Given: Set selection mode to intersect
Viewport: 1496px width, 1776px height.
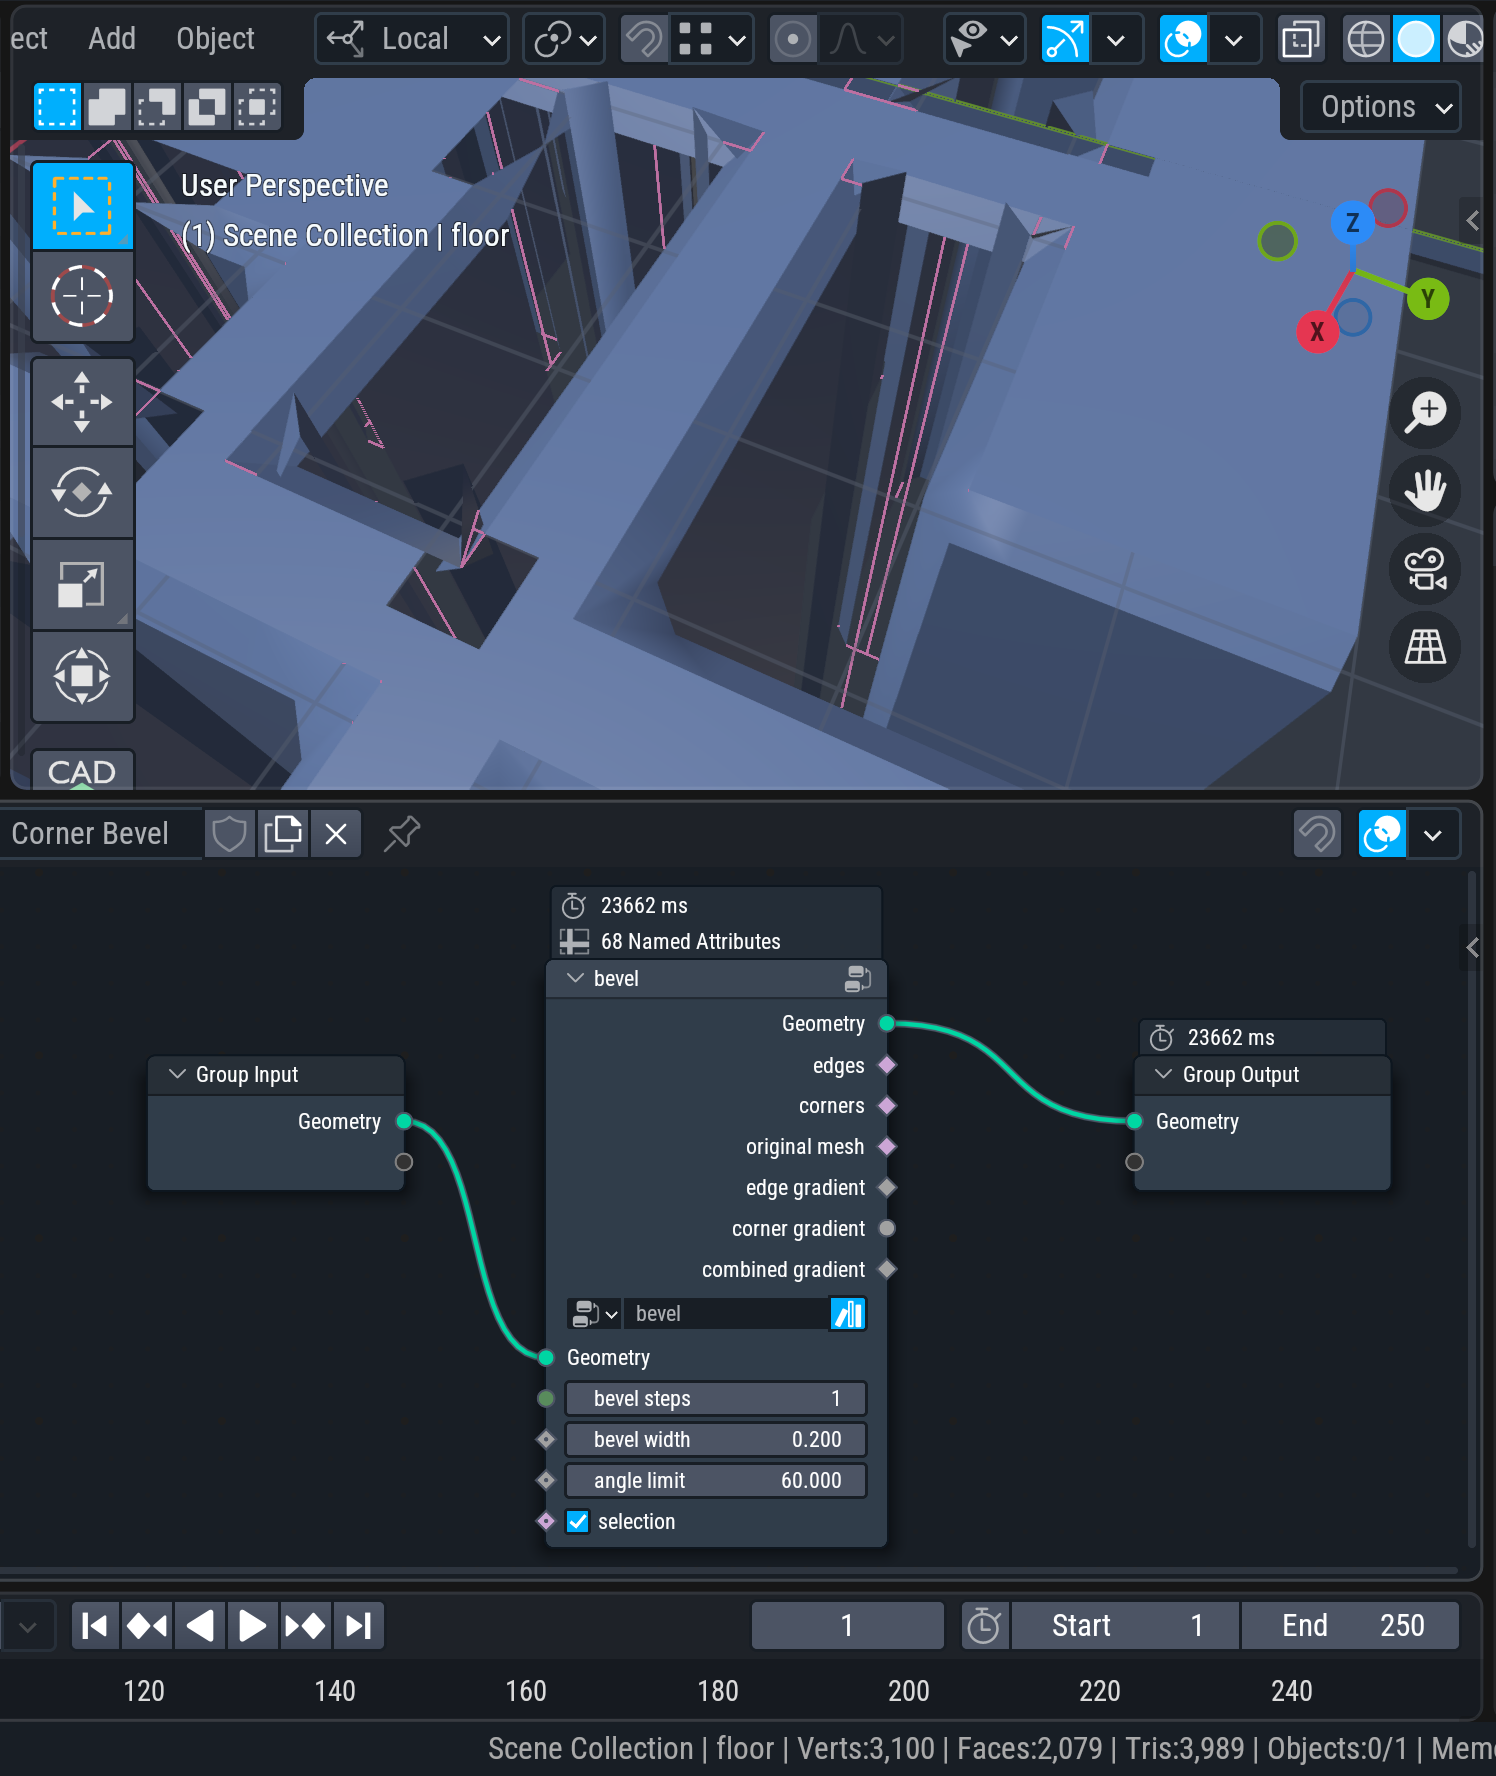Looking at the screenshot, I should (x=256, y=106).
